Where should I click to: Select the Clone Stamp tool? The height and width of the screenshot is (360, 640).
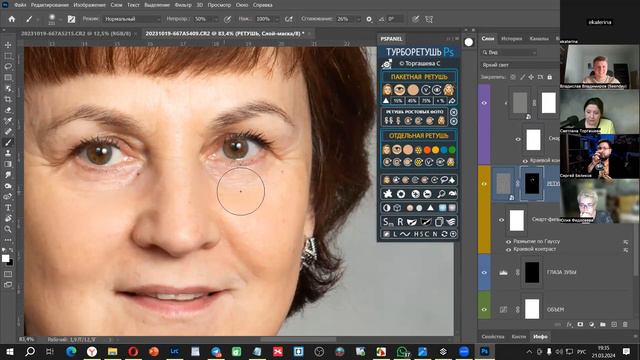8,153
